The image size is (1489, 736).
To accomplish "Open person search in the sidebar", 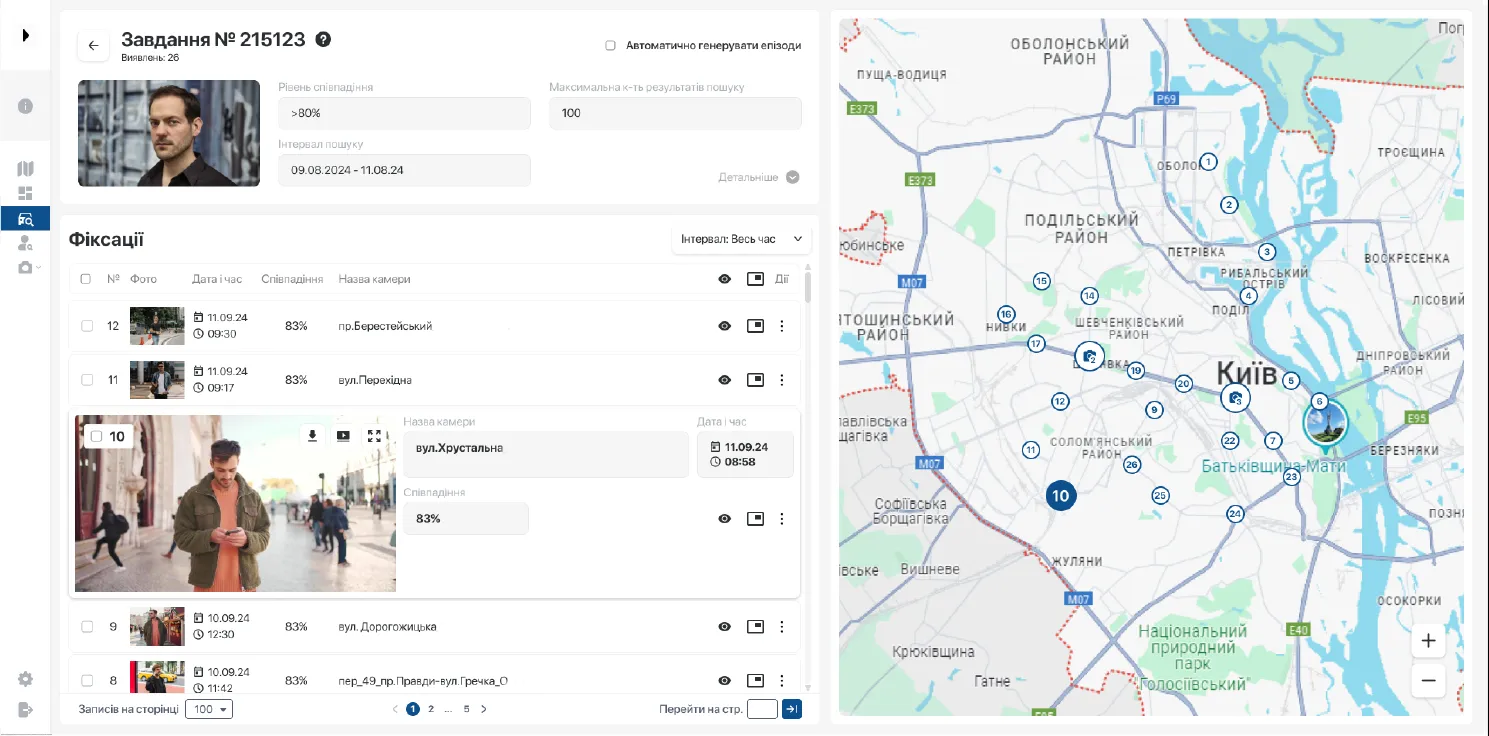I will 25,243.
